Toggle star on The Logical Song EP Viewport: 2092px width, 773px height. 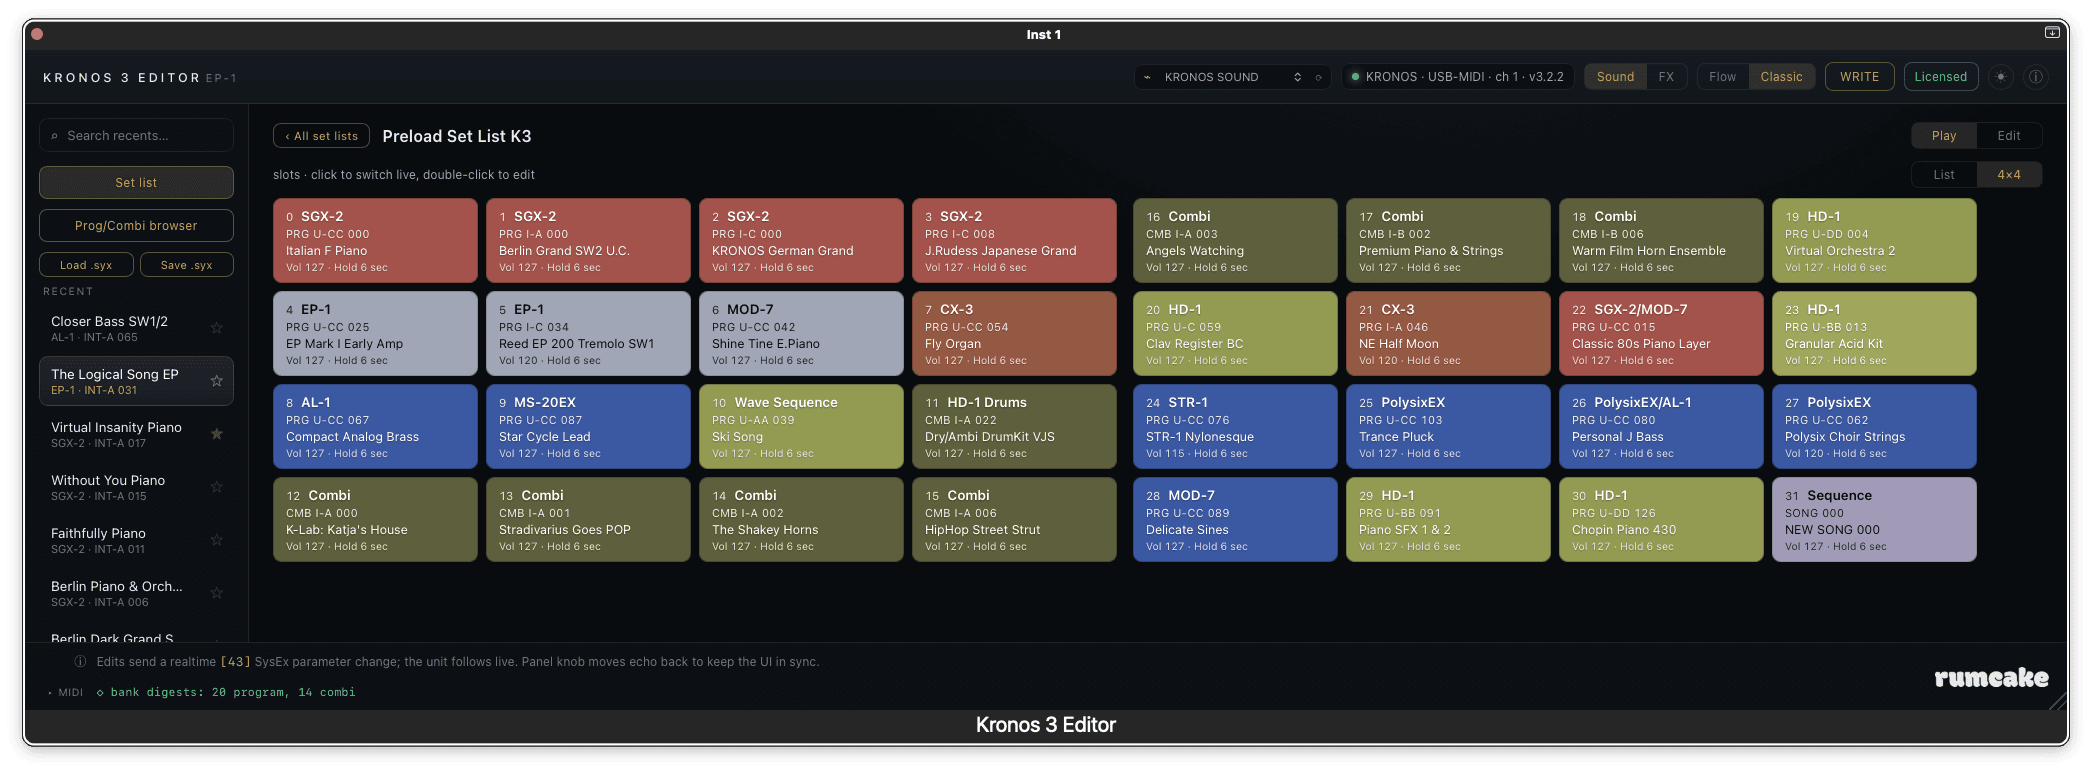click(216, 381)
